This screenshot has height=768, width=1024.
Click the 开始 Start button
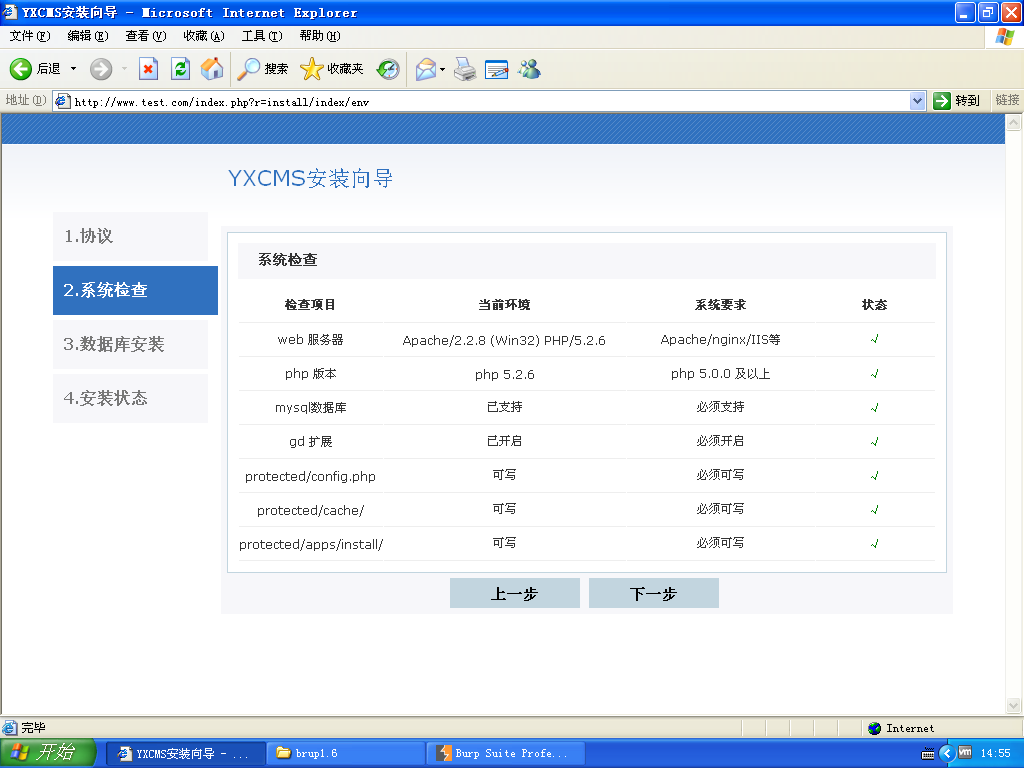[x=48, y=753]
